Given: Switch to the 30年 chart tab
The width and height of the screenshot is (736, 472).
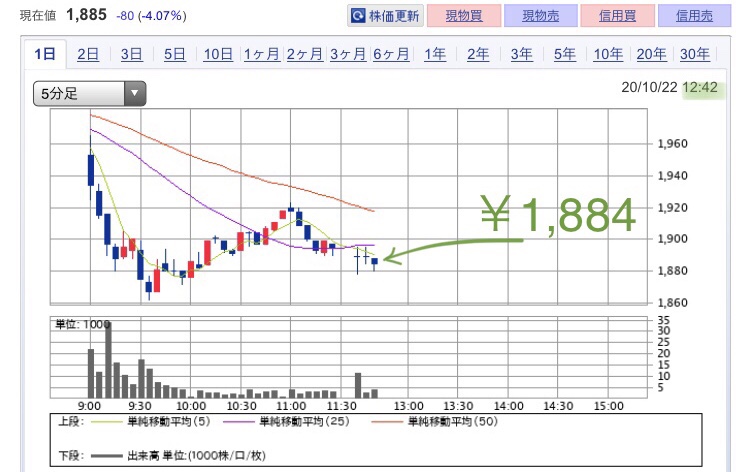Looking at the screenshot, I should click(x=695, y=54).
